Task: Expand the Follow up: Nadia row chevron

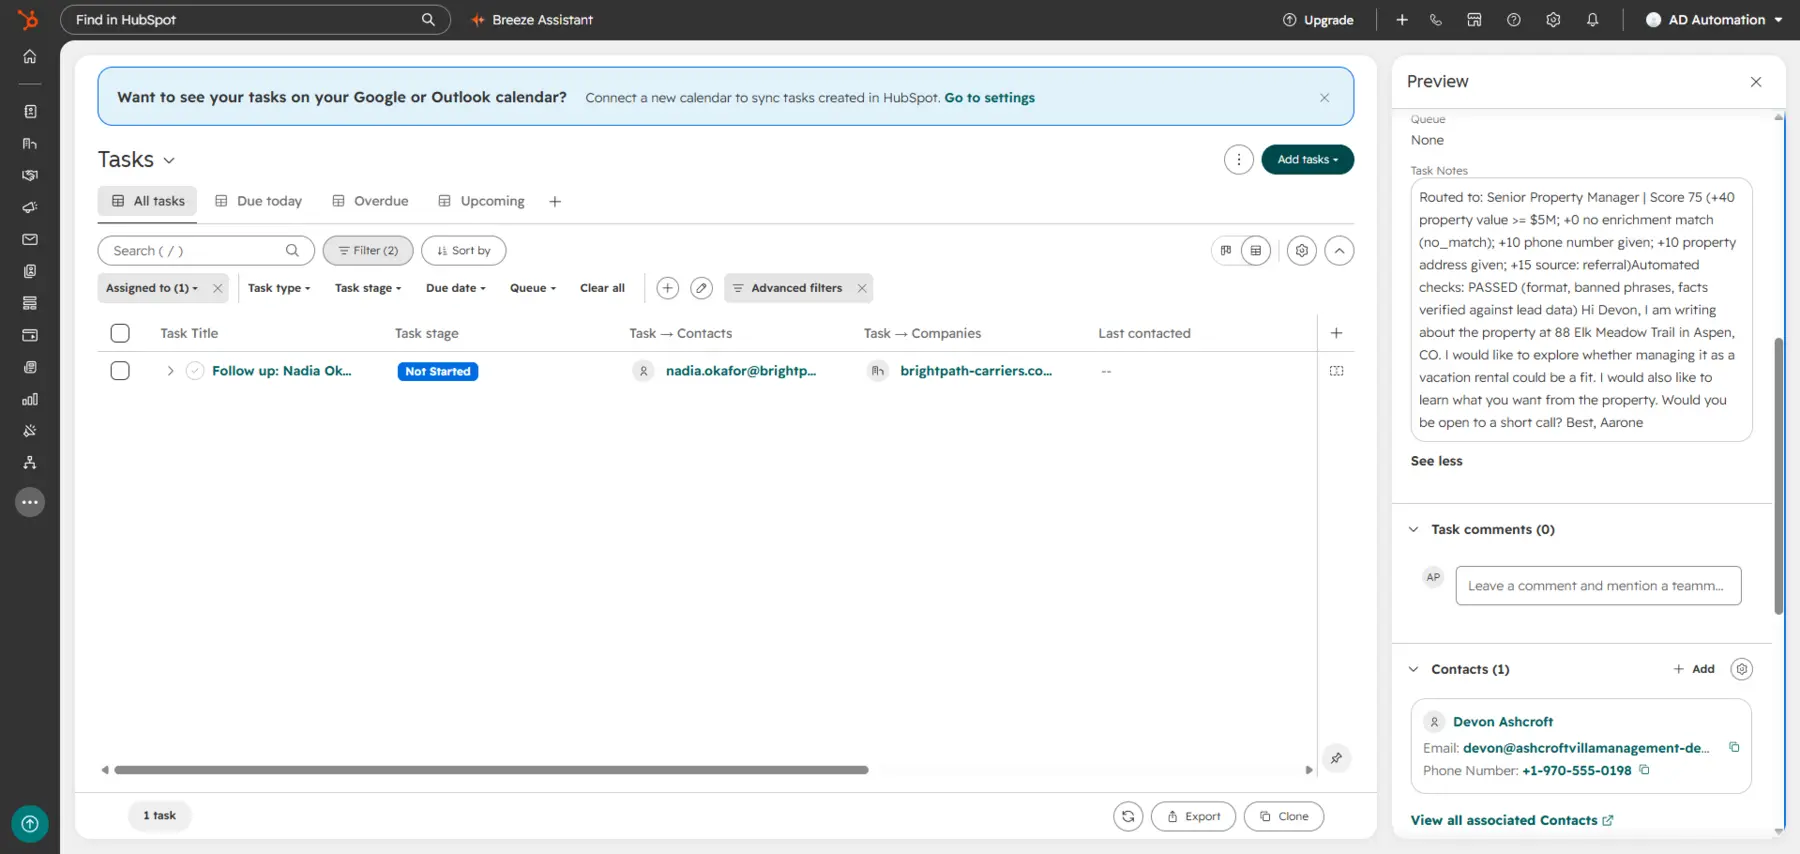Action: point(170,371)
